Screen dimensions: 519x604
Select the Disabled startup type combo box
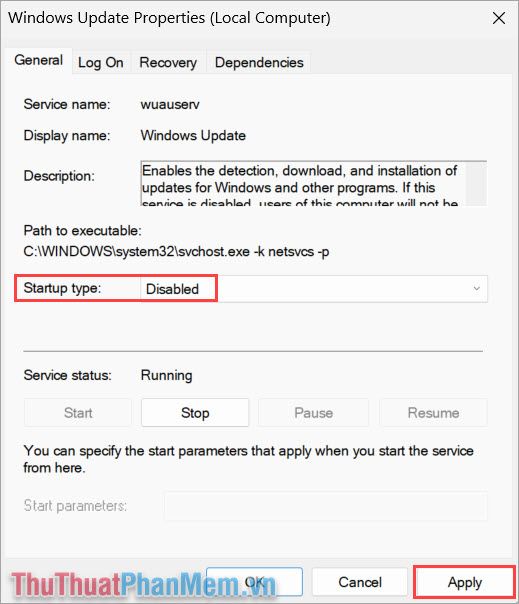point(314,289)
